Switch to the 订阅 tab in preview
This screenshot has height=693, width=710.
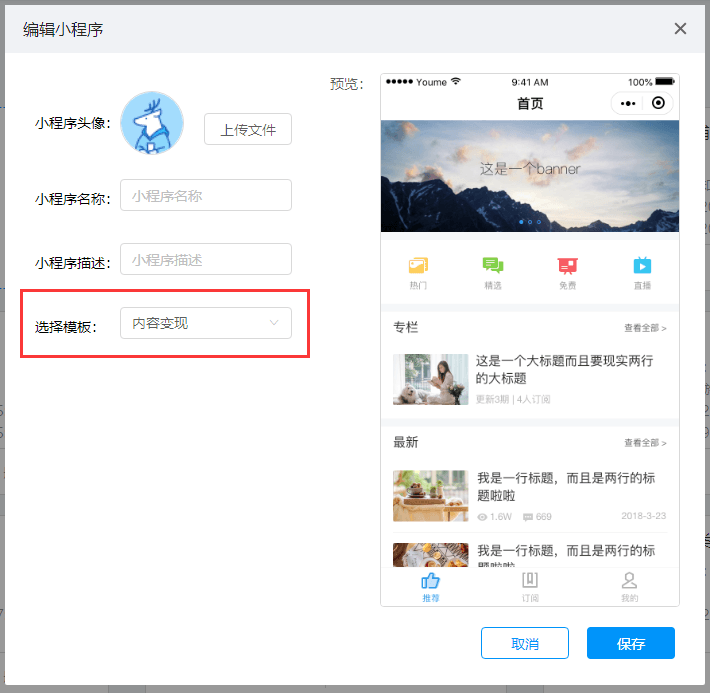[530, 587]
